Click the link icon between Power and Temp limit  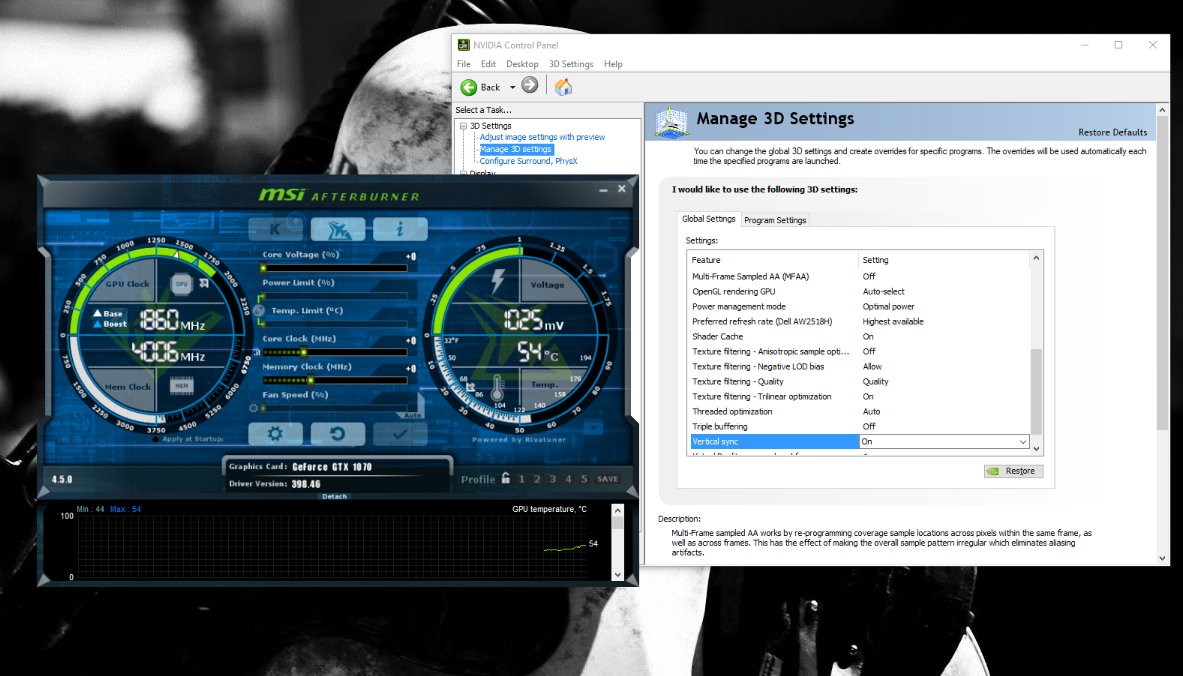[x=260, y=310]
